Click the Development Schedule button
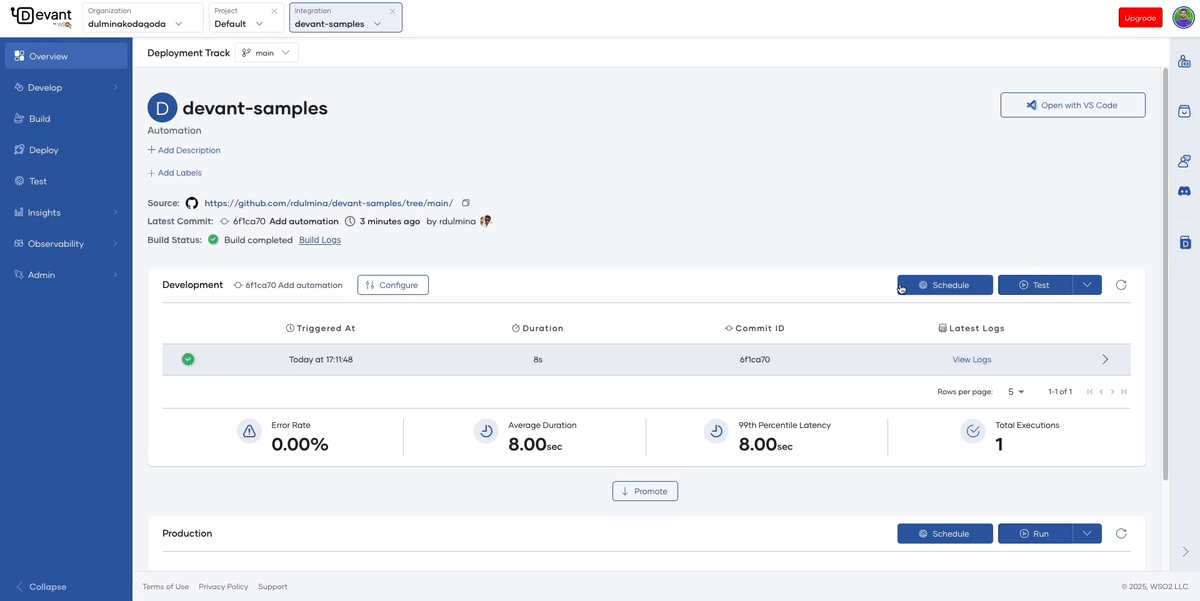This screenshot has width=1200, height=601. point(945,285)
